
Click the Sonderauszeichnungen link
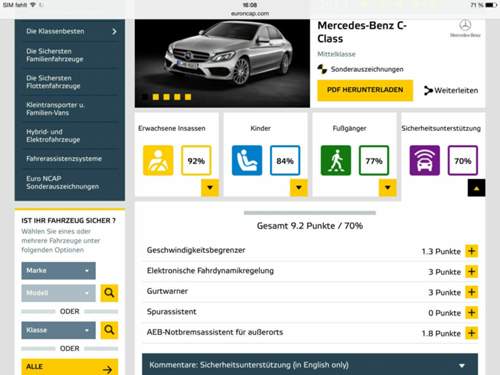click(x=367, y=69)
